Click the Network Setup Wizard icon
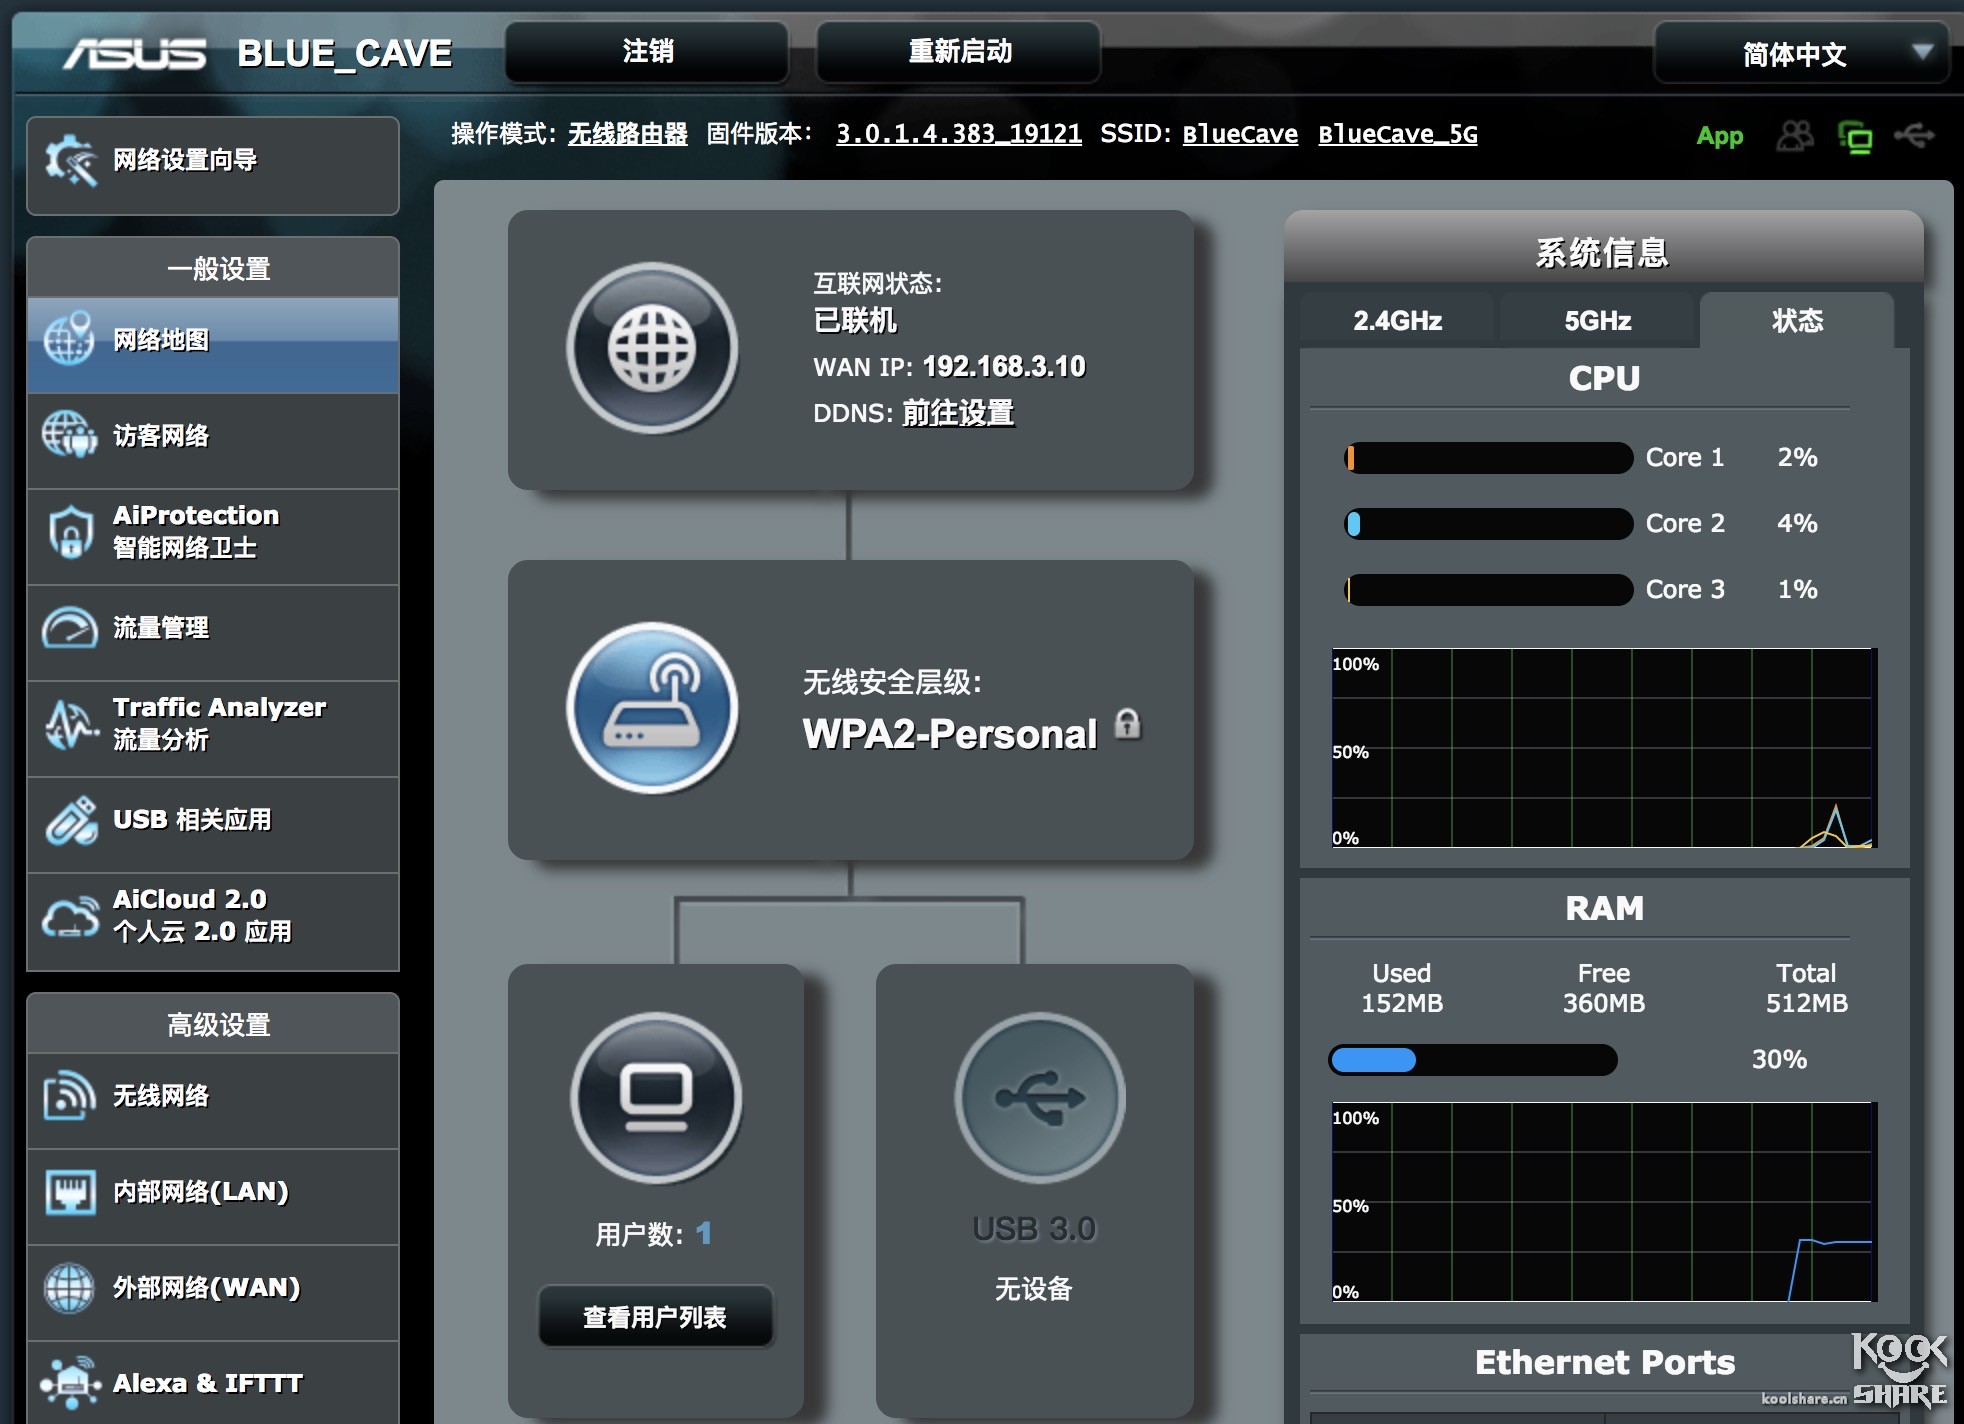Image resolution: width=1964 pixels, height=1424 pixels. (x=70, y=160)
